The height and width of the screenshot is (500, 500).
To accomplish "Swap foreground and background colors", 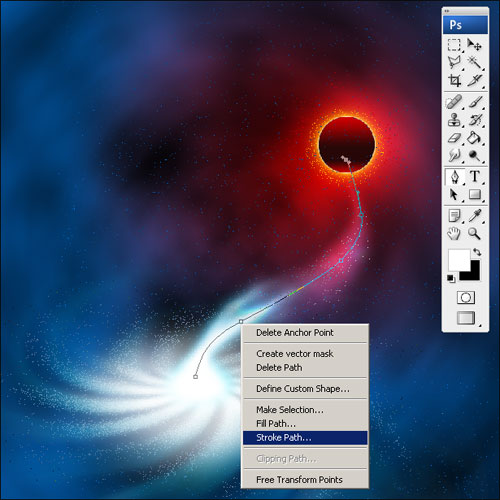I will 477,252.
